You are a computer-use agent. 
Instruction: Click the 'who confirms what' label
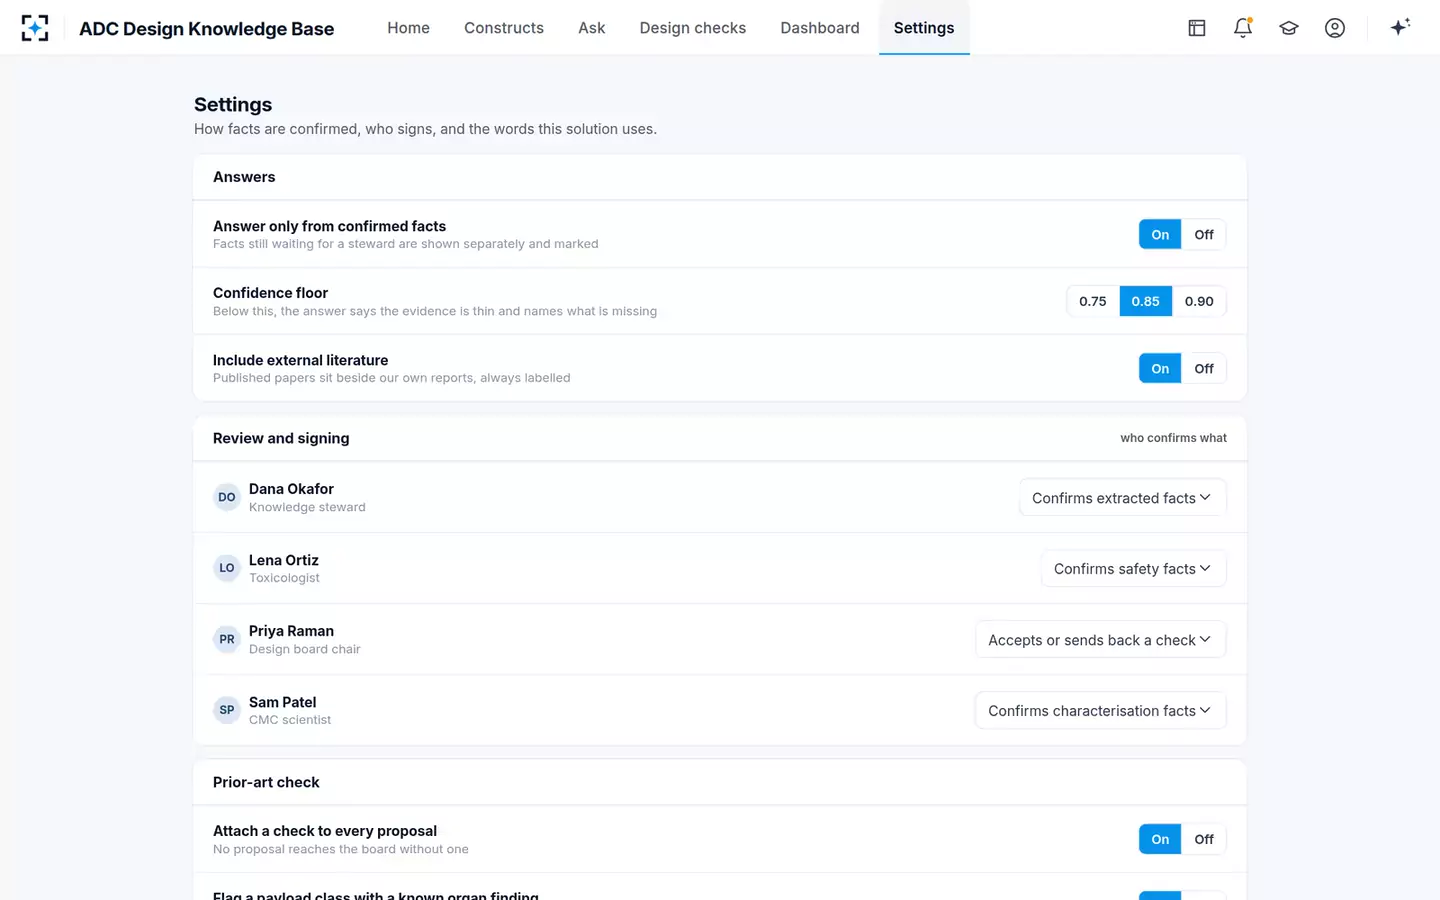click(1173, 438)
